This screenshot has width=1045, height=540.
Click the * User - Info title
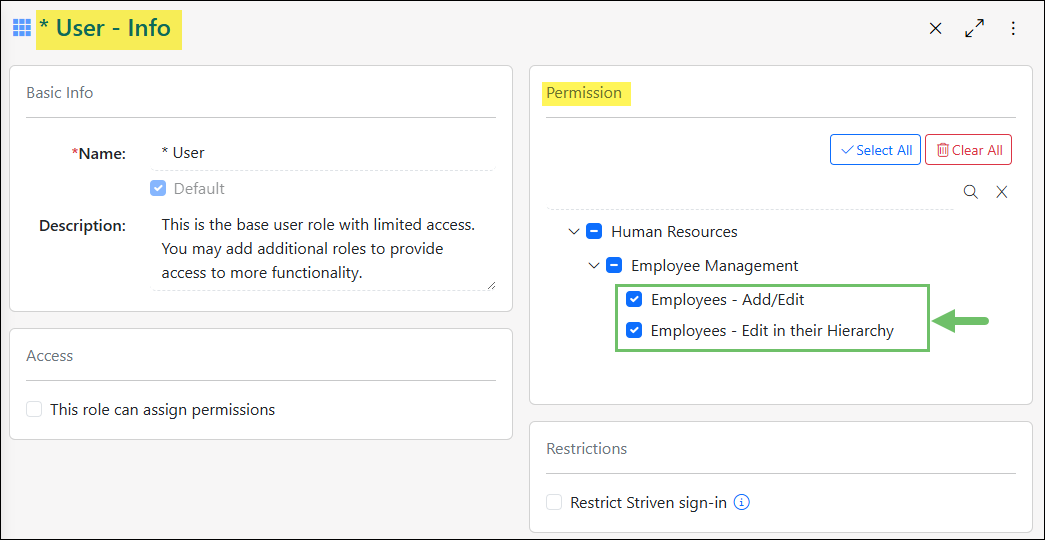[105, 28]
